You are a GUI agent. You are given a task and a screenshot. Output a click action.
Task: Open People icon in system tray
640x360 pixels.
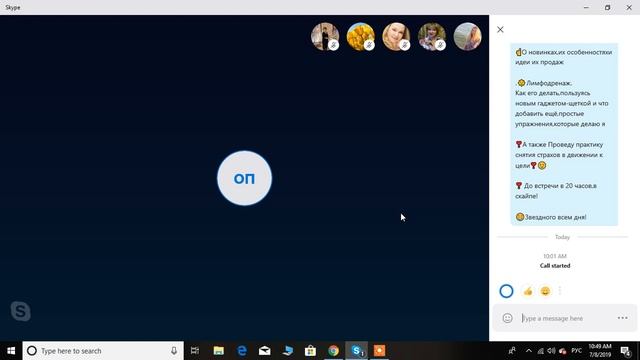[x=511, y=351]
